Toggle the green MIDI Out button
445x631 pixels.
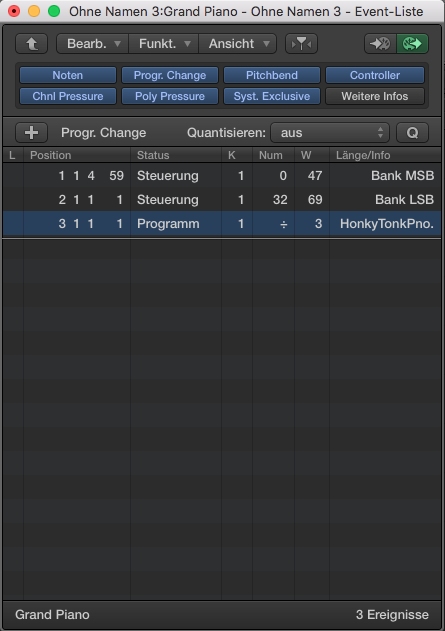point(412,43)
